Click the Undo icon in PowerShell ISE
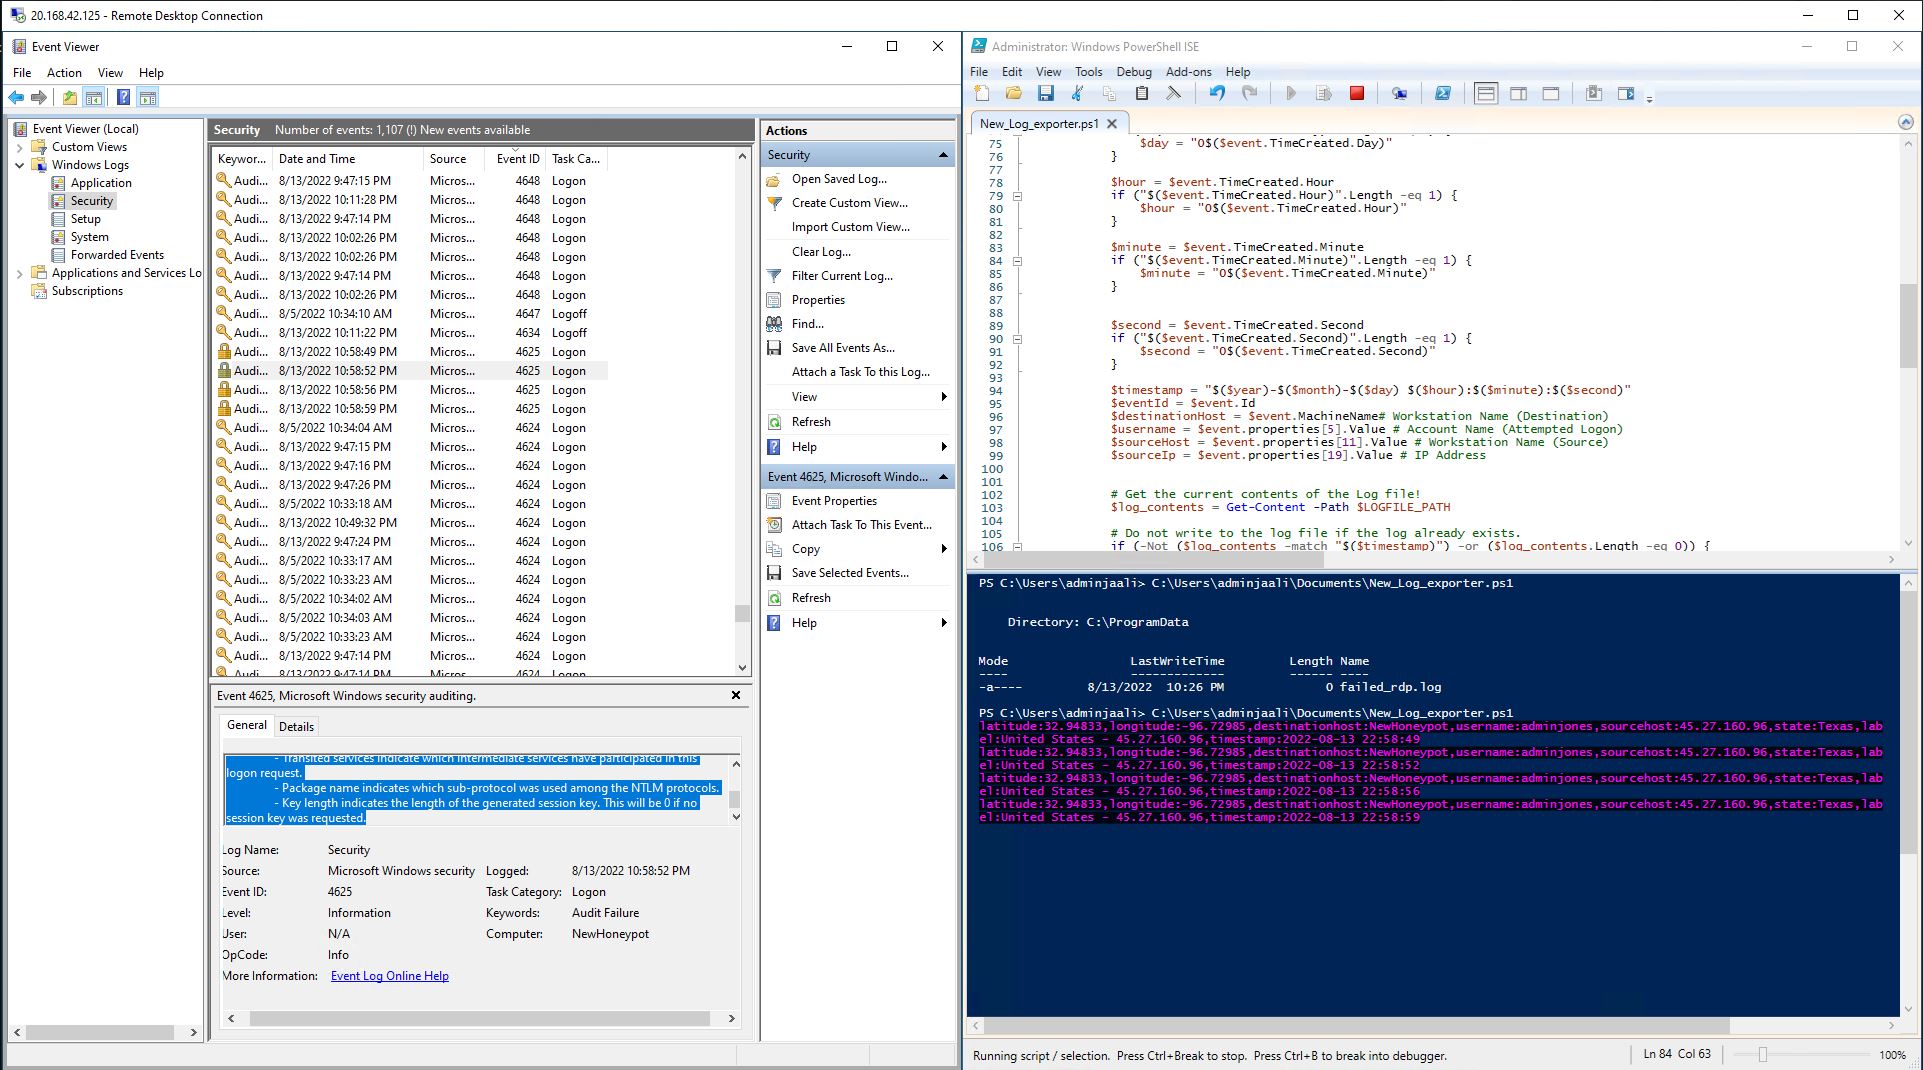The image size is (1923, 1070). 1216,93
